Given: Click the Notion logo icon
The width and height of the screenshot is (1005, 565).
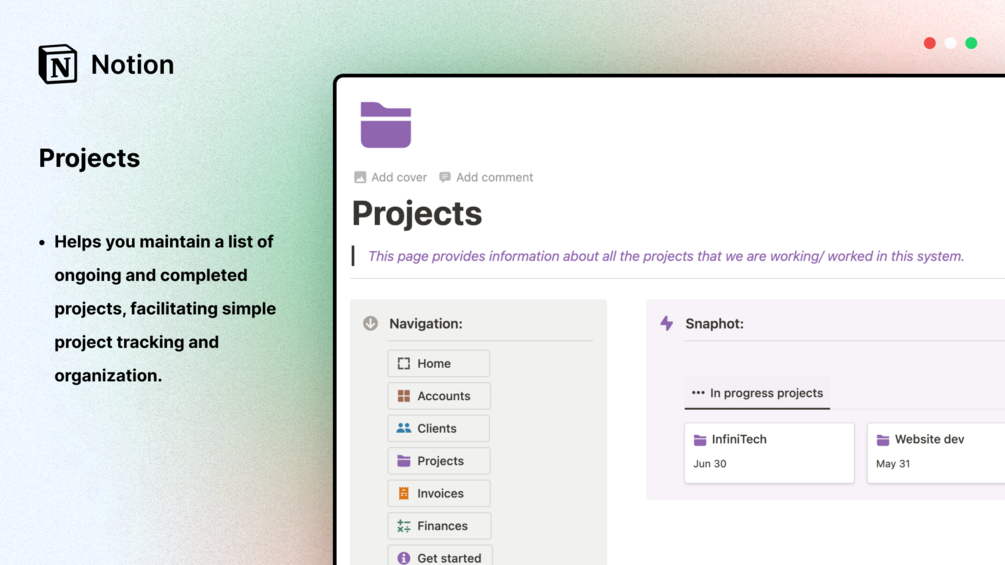Looking at the screenshot, I should tap(58, 64).
